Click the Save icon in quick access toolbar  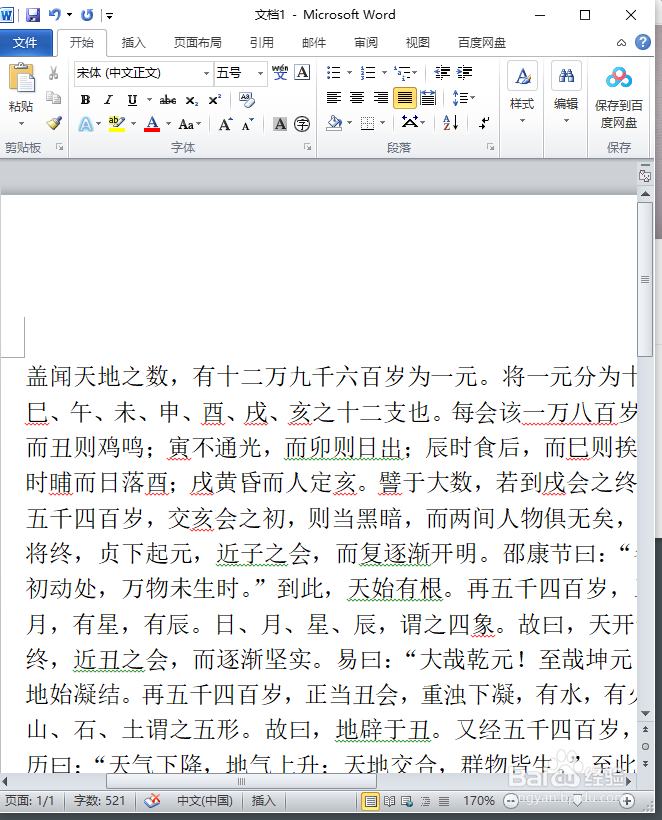(x=33, y=15)
